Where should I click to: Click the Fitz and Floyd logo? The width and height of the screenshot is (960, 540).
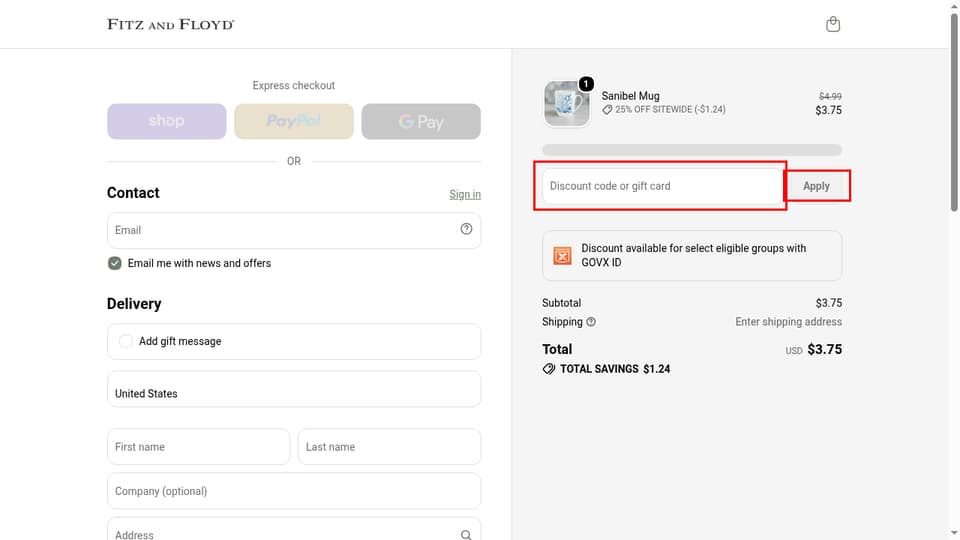[171, 24]
